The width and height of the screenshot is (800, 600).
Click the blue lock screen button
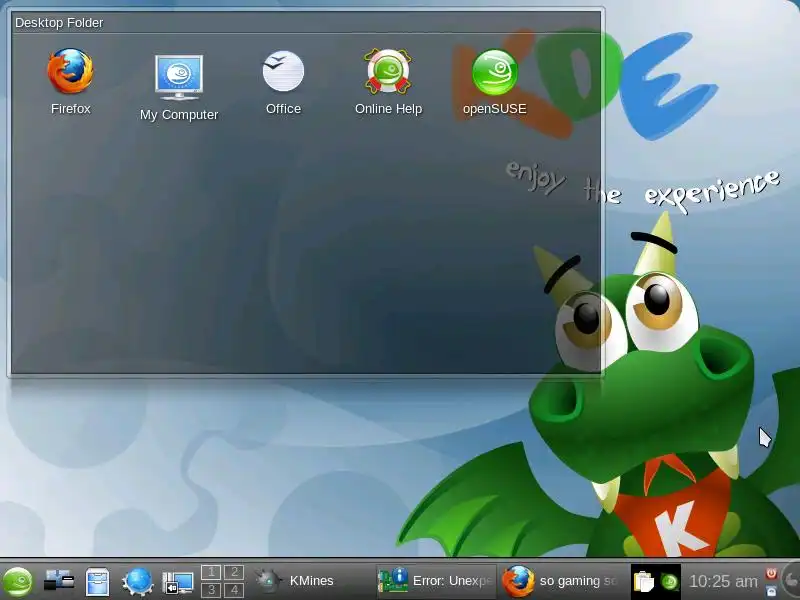[771, 591]
